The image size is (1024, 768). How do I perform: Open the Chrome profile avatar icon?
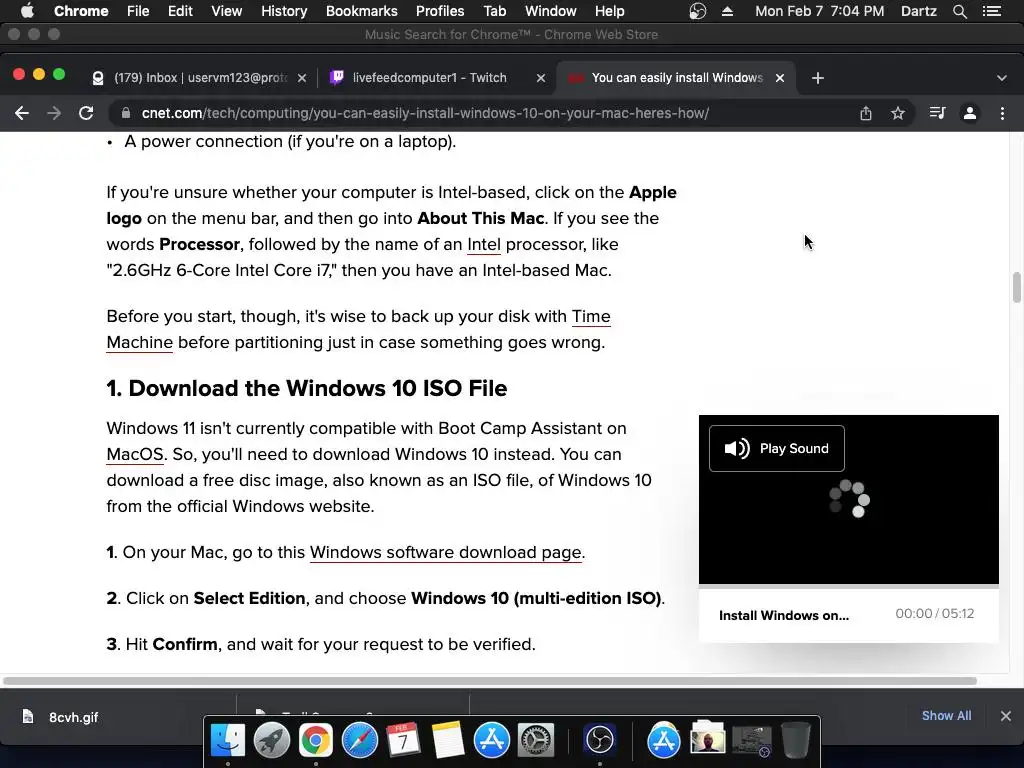tap(970, 113)
